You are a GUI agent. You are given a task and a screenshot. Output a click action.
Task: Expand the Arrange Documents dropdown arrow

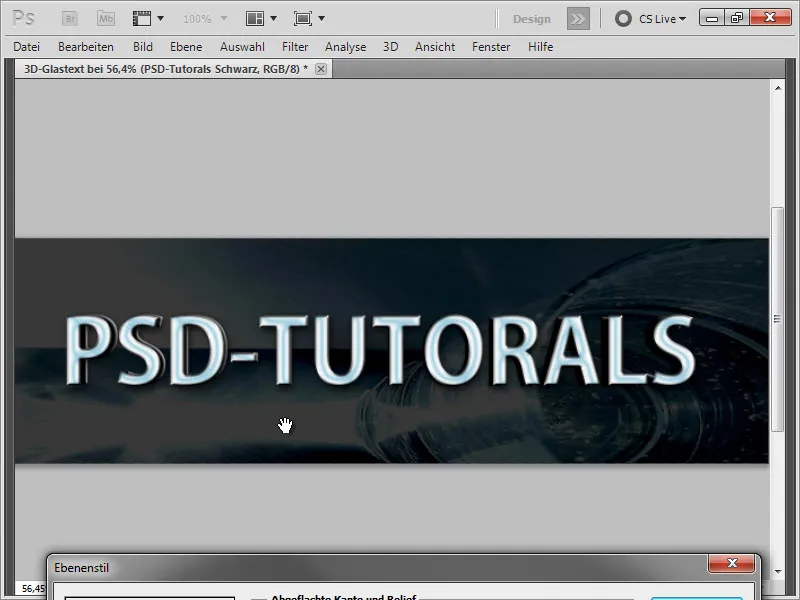pyautogui.click(x=273, y=19)
